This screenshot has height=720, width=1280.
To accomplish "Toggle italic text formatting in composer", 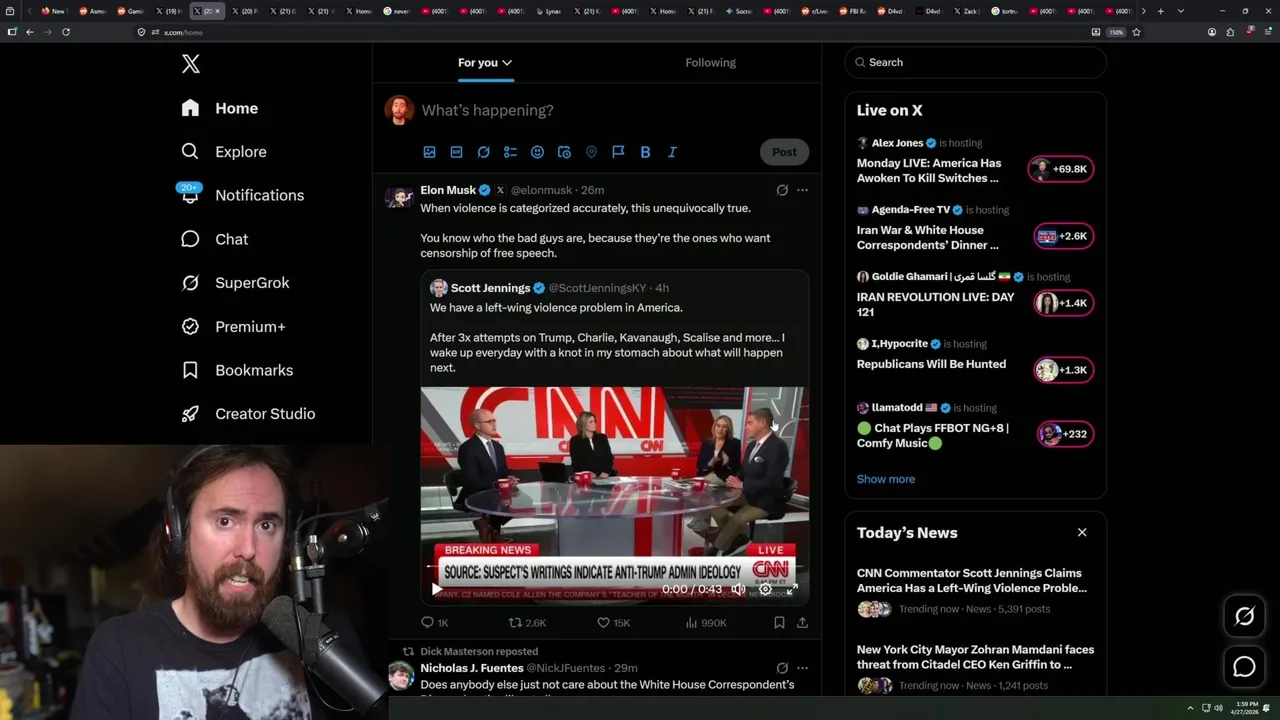I will click(x=672, y=152).
